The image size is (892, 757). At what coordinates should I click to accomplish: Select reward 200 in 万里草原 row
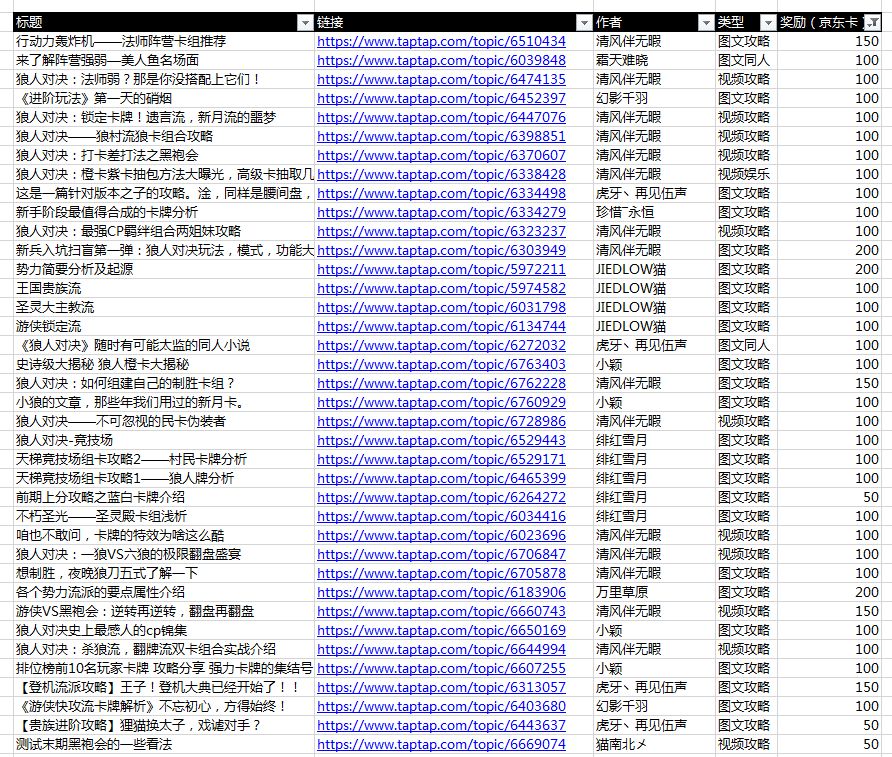[829, 593]
